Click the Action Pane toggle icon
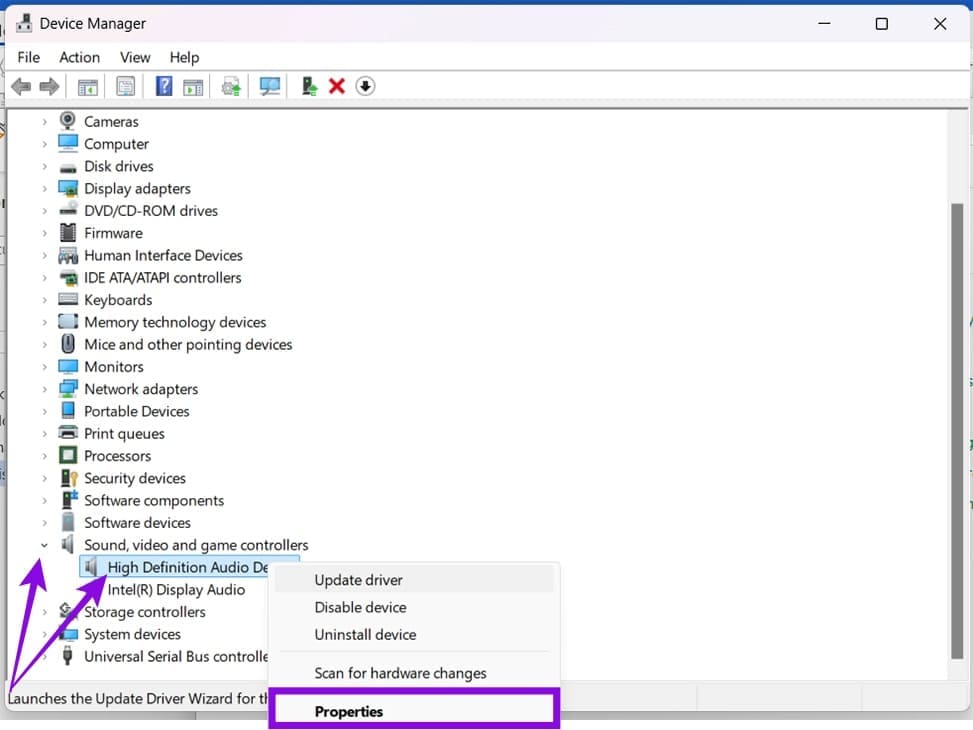 pyautogui.click(x=193, y=87)
